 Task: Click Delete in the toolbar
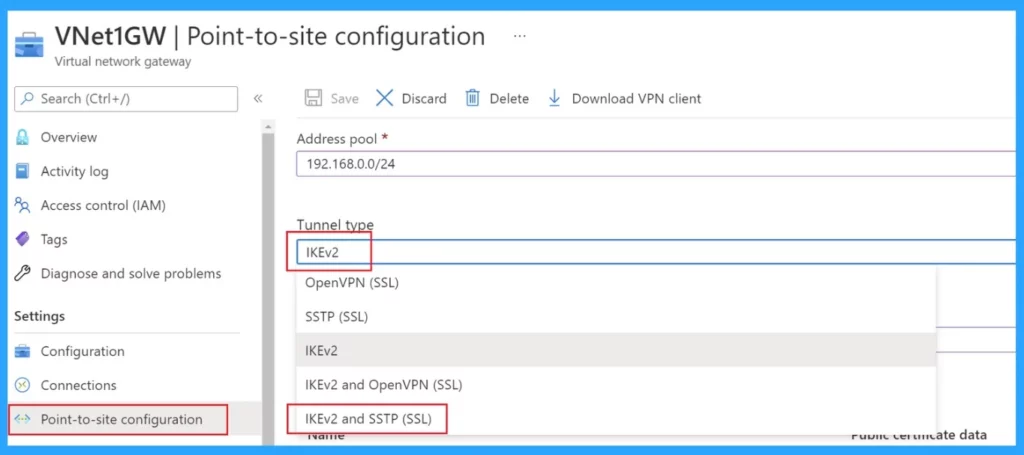tap(509, 99)
